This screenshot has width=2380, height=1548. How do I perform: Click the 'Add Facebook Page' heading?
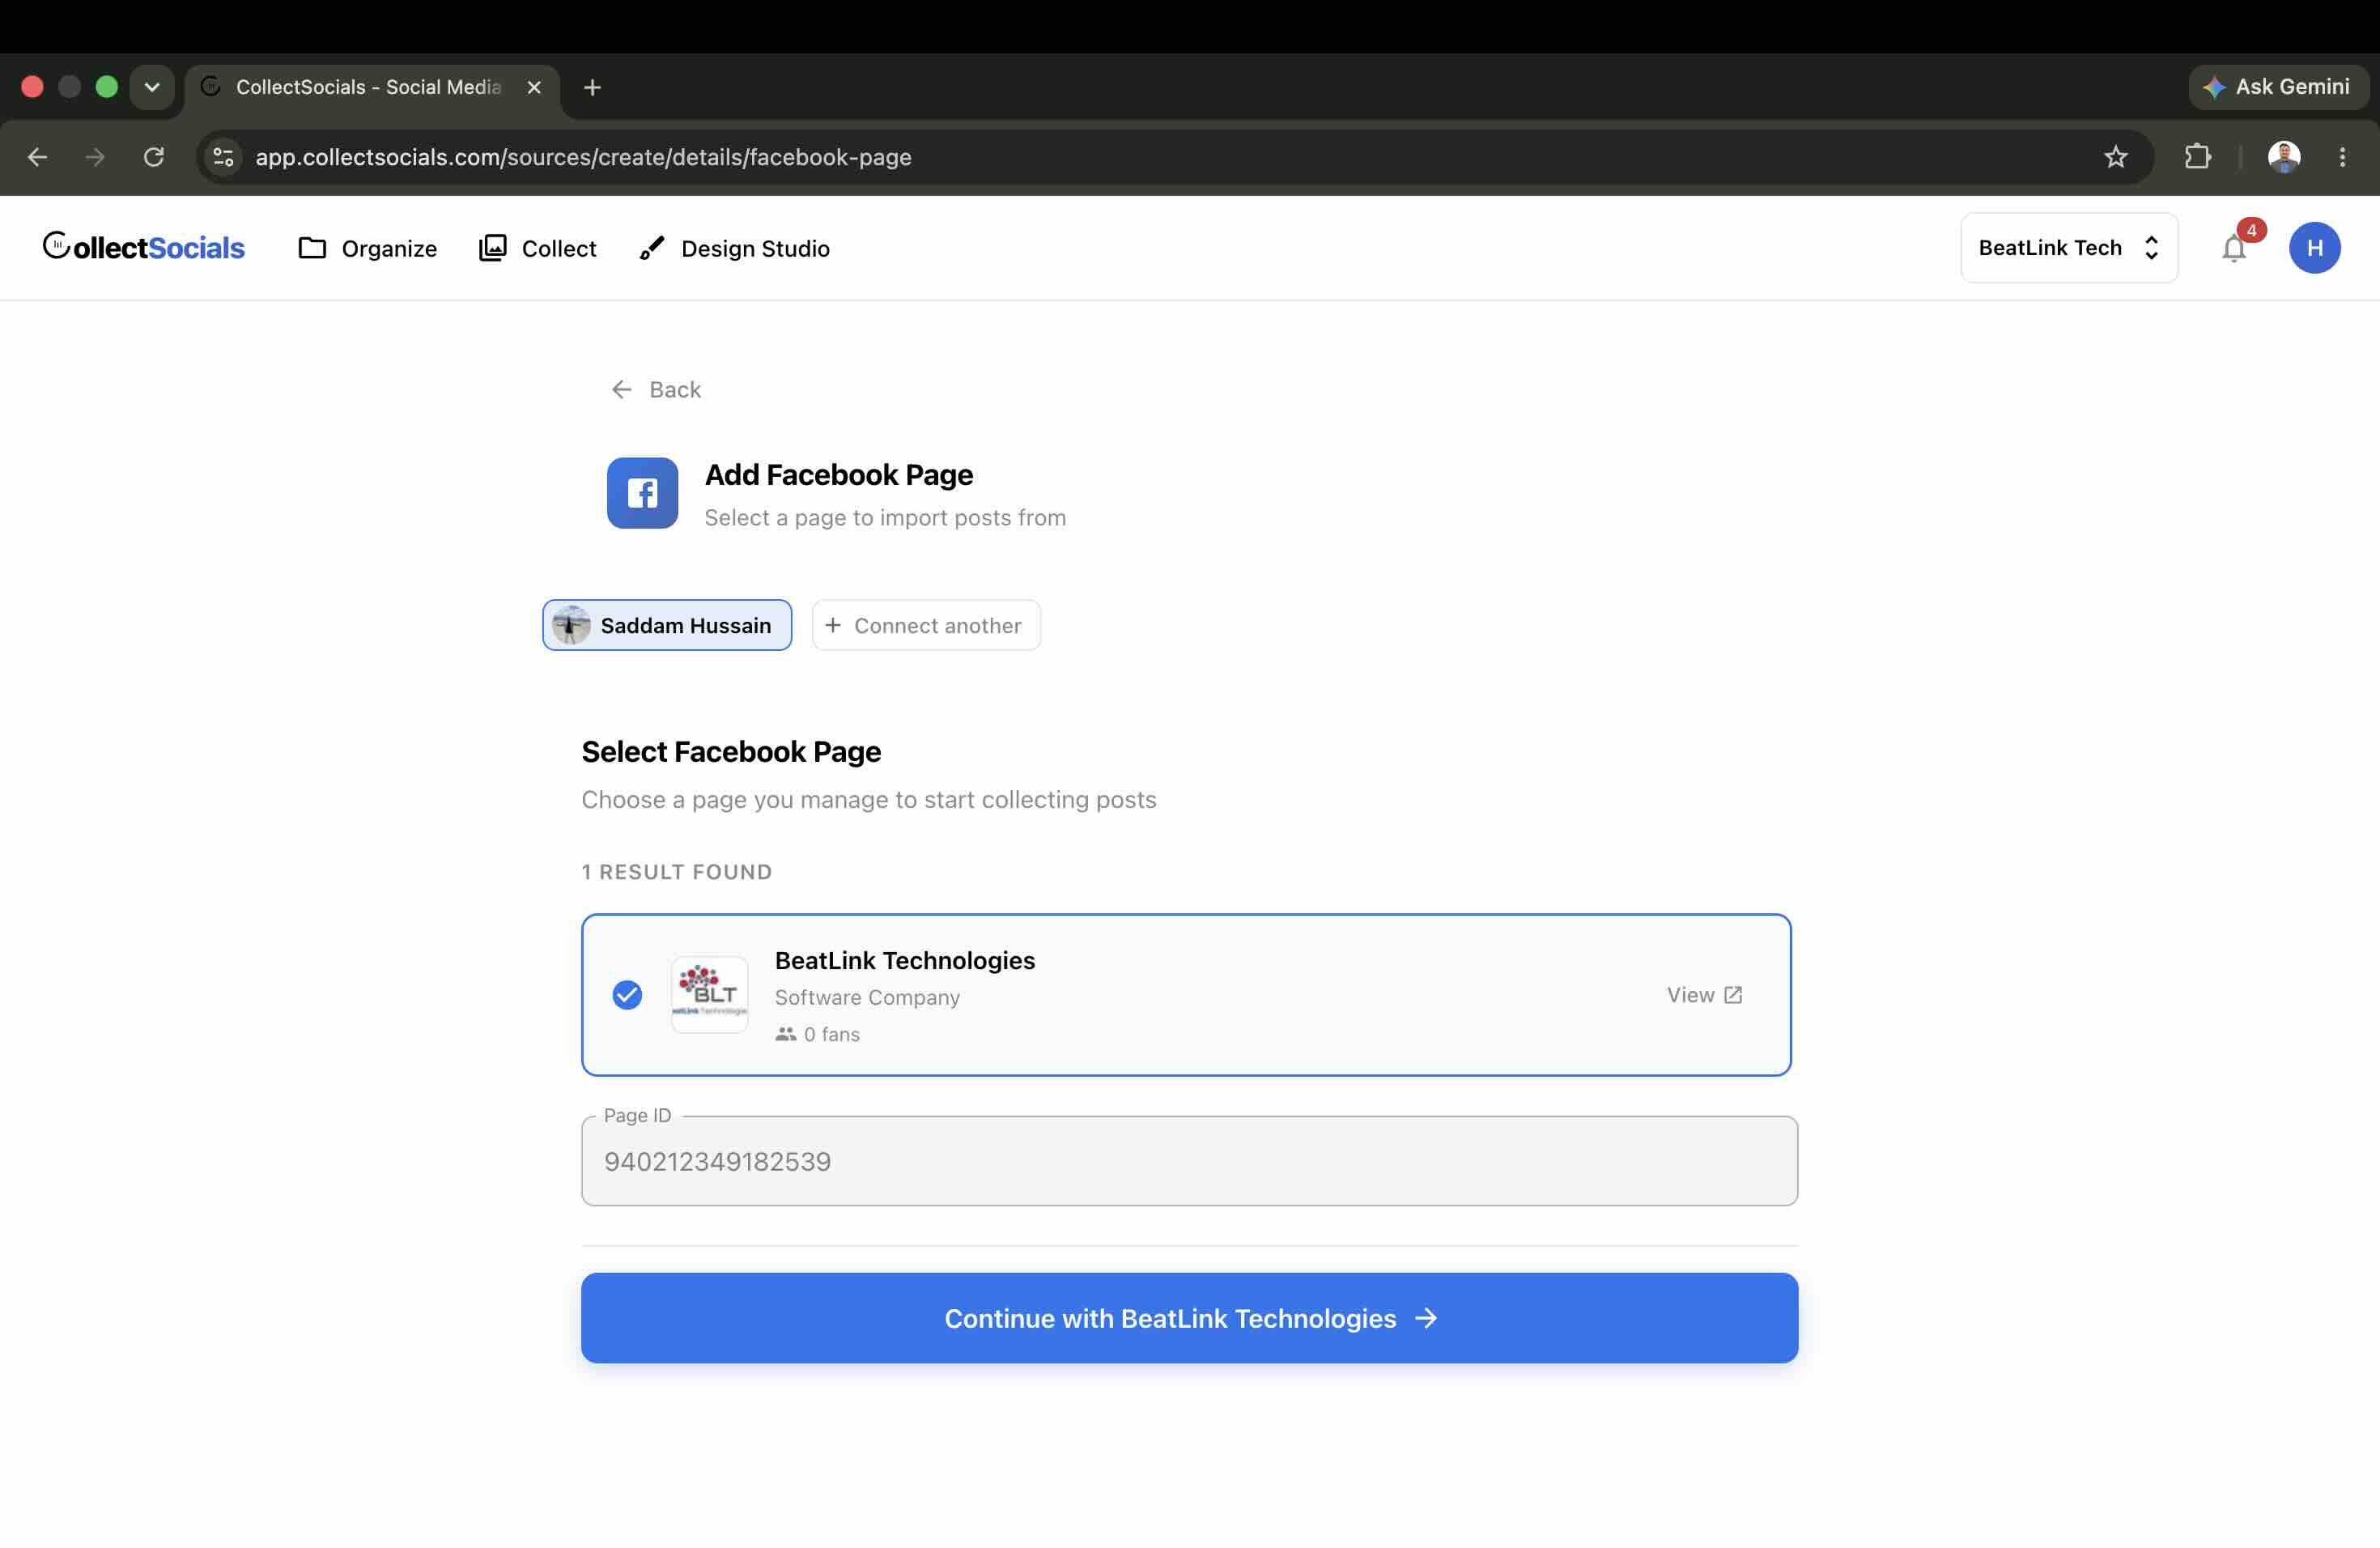pos(838,474)
